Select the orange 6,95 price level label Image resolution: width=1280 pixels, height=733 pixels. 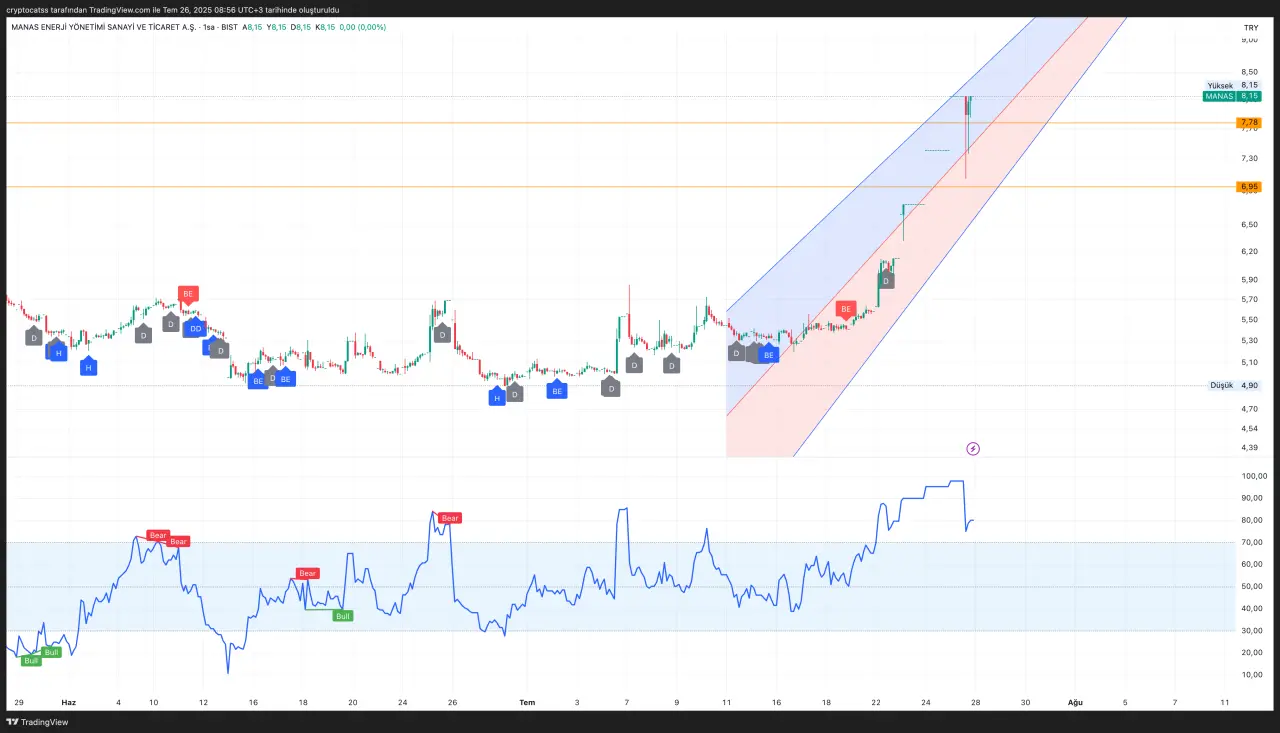[1249, 187]
